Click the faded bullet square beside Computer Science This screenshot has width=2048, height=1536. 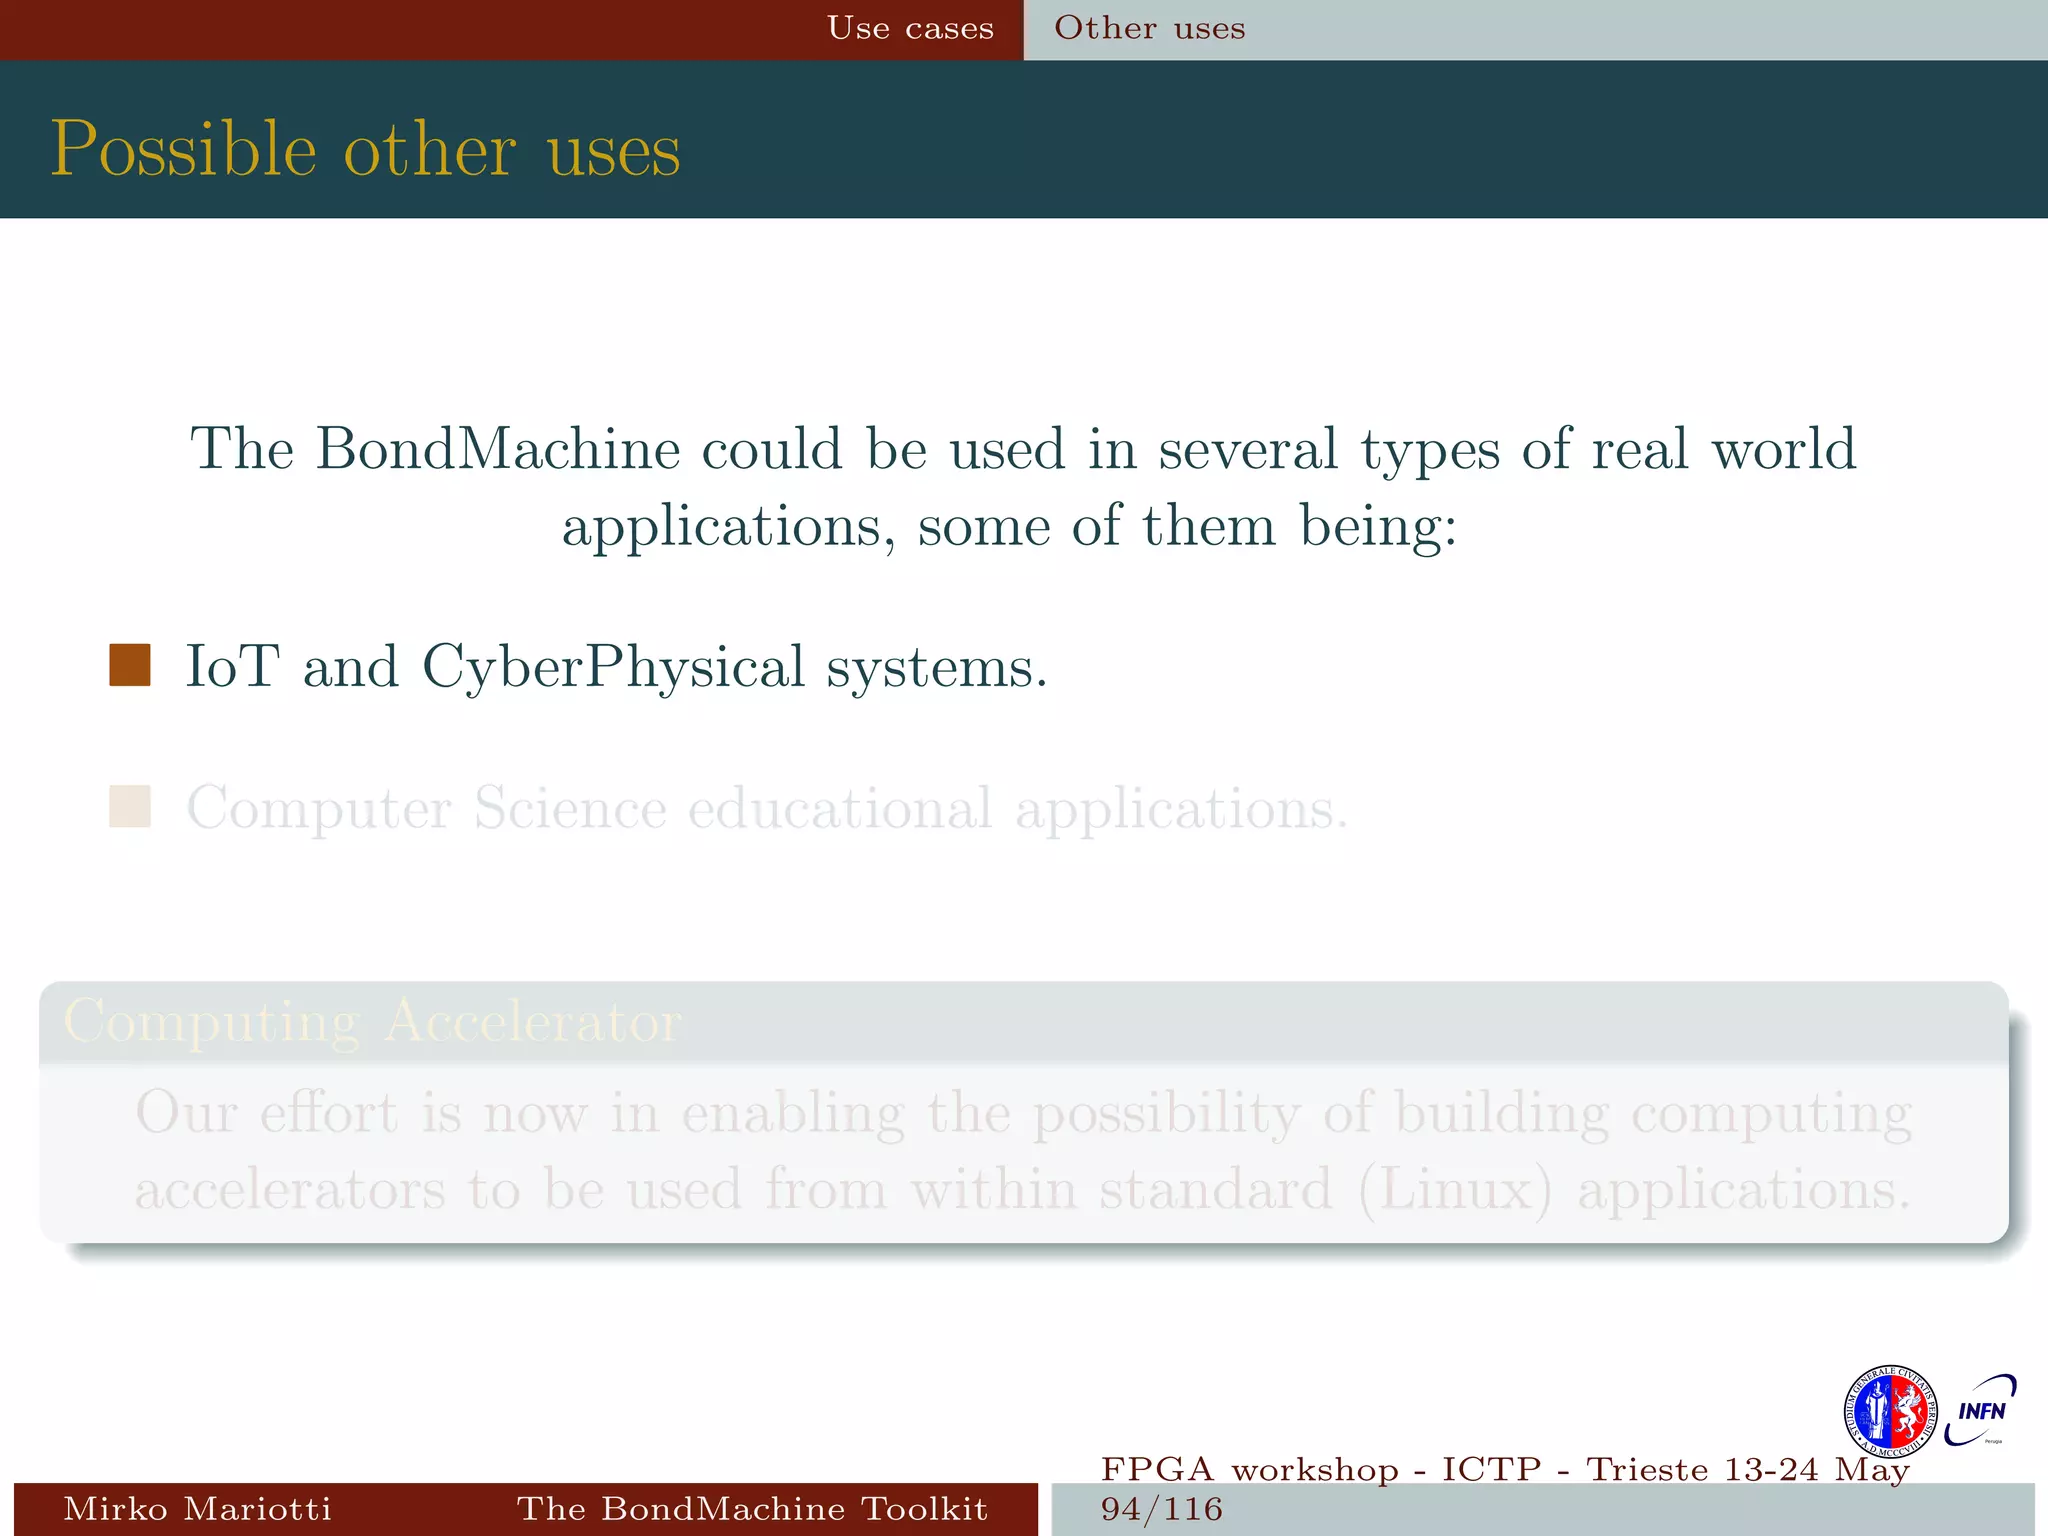130,806
